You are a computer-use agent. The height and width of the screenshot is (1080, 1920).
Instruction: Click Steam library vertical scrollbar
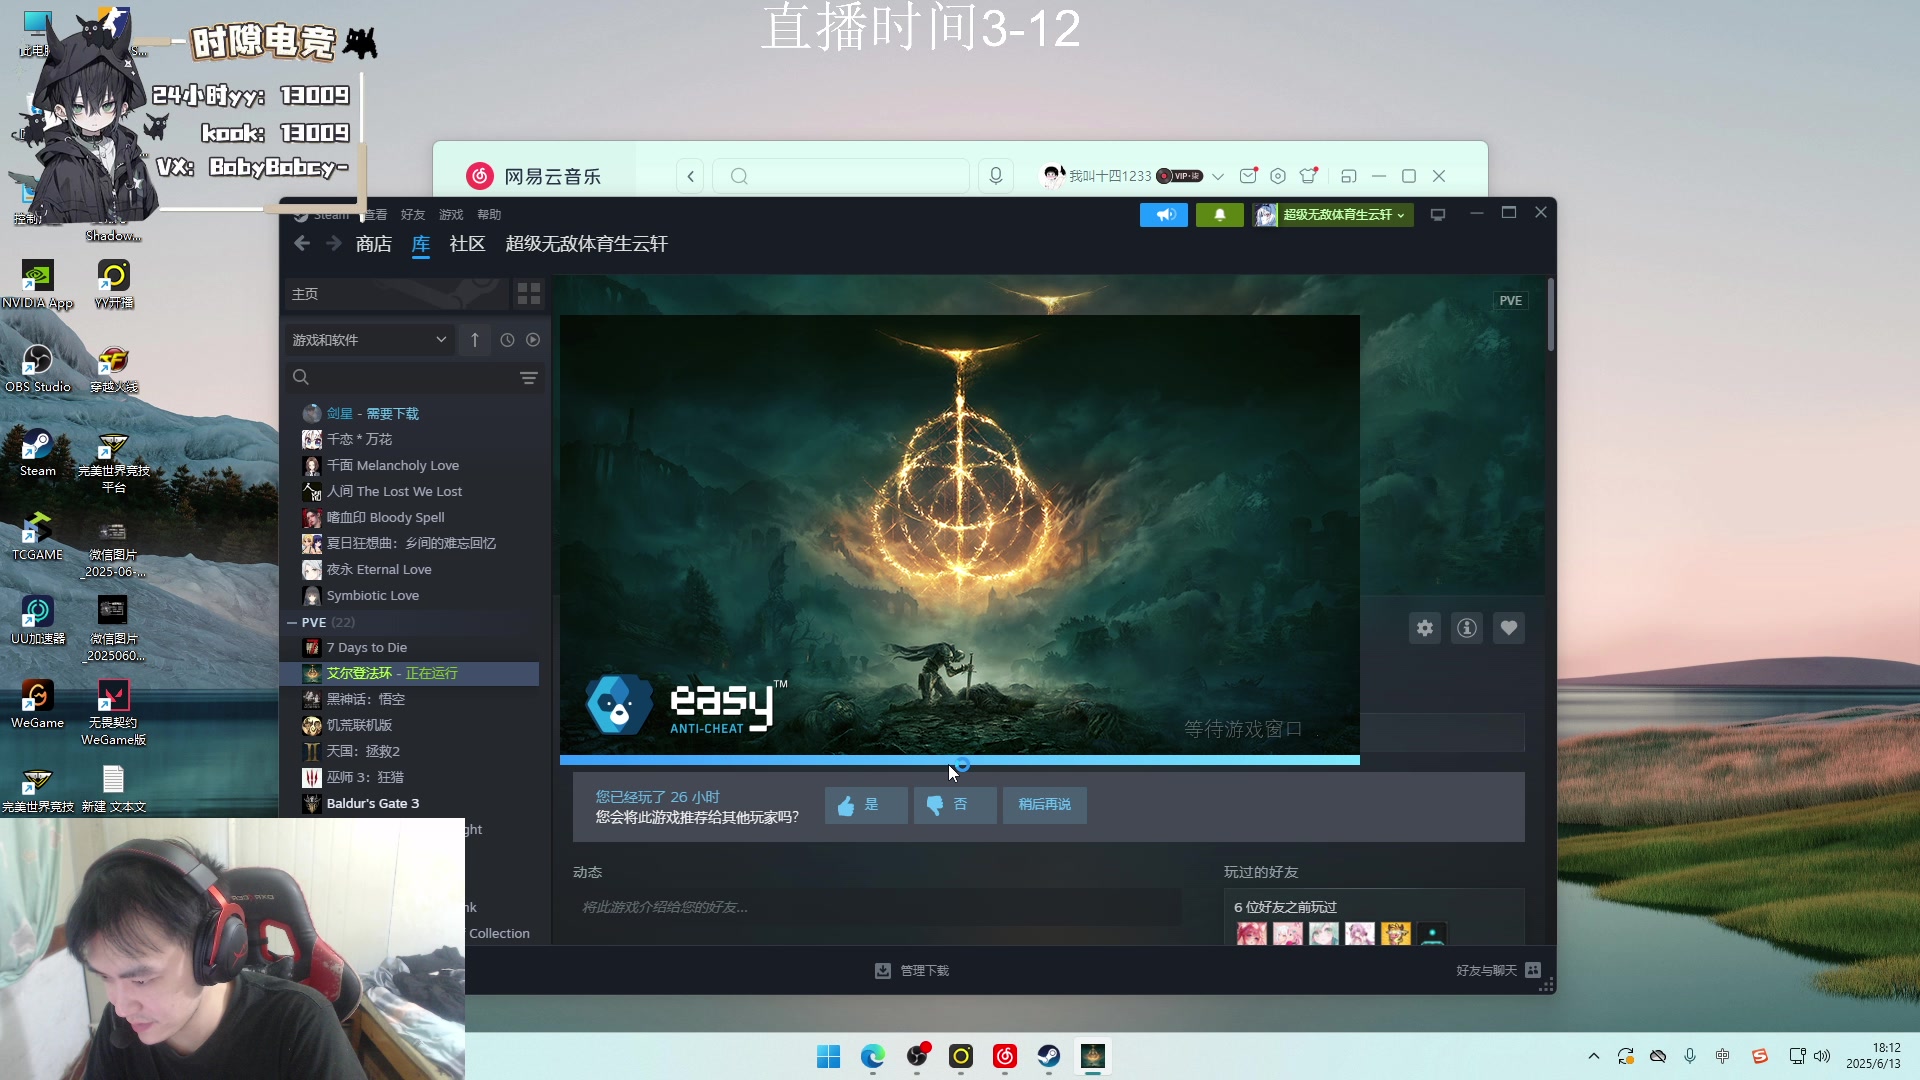pyautogui.click(x=1551, y=315)
